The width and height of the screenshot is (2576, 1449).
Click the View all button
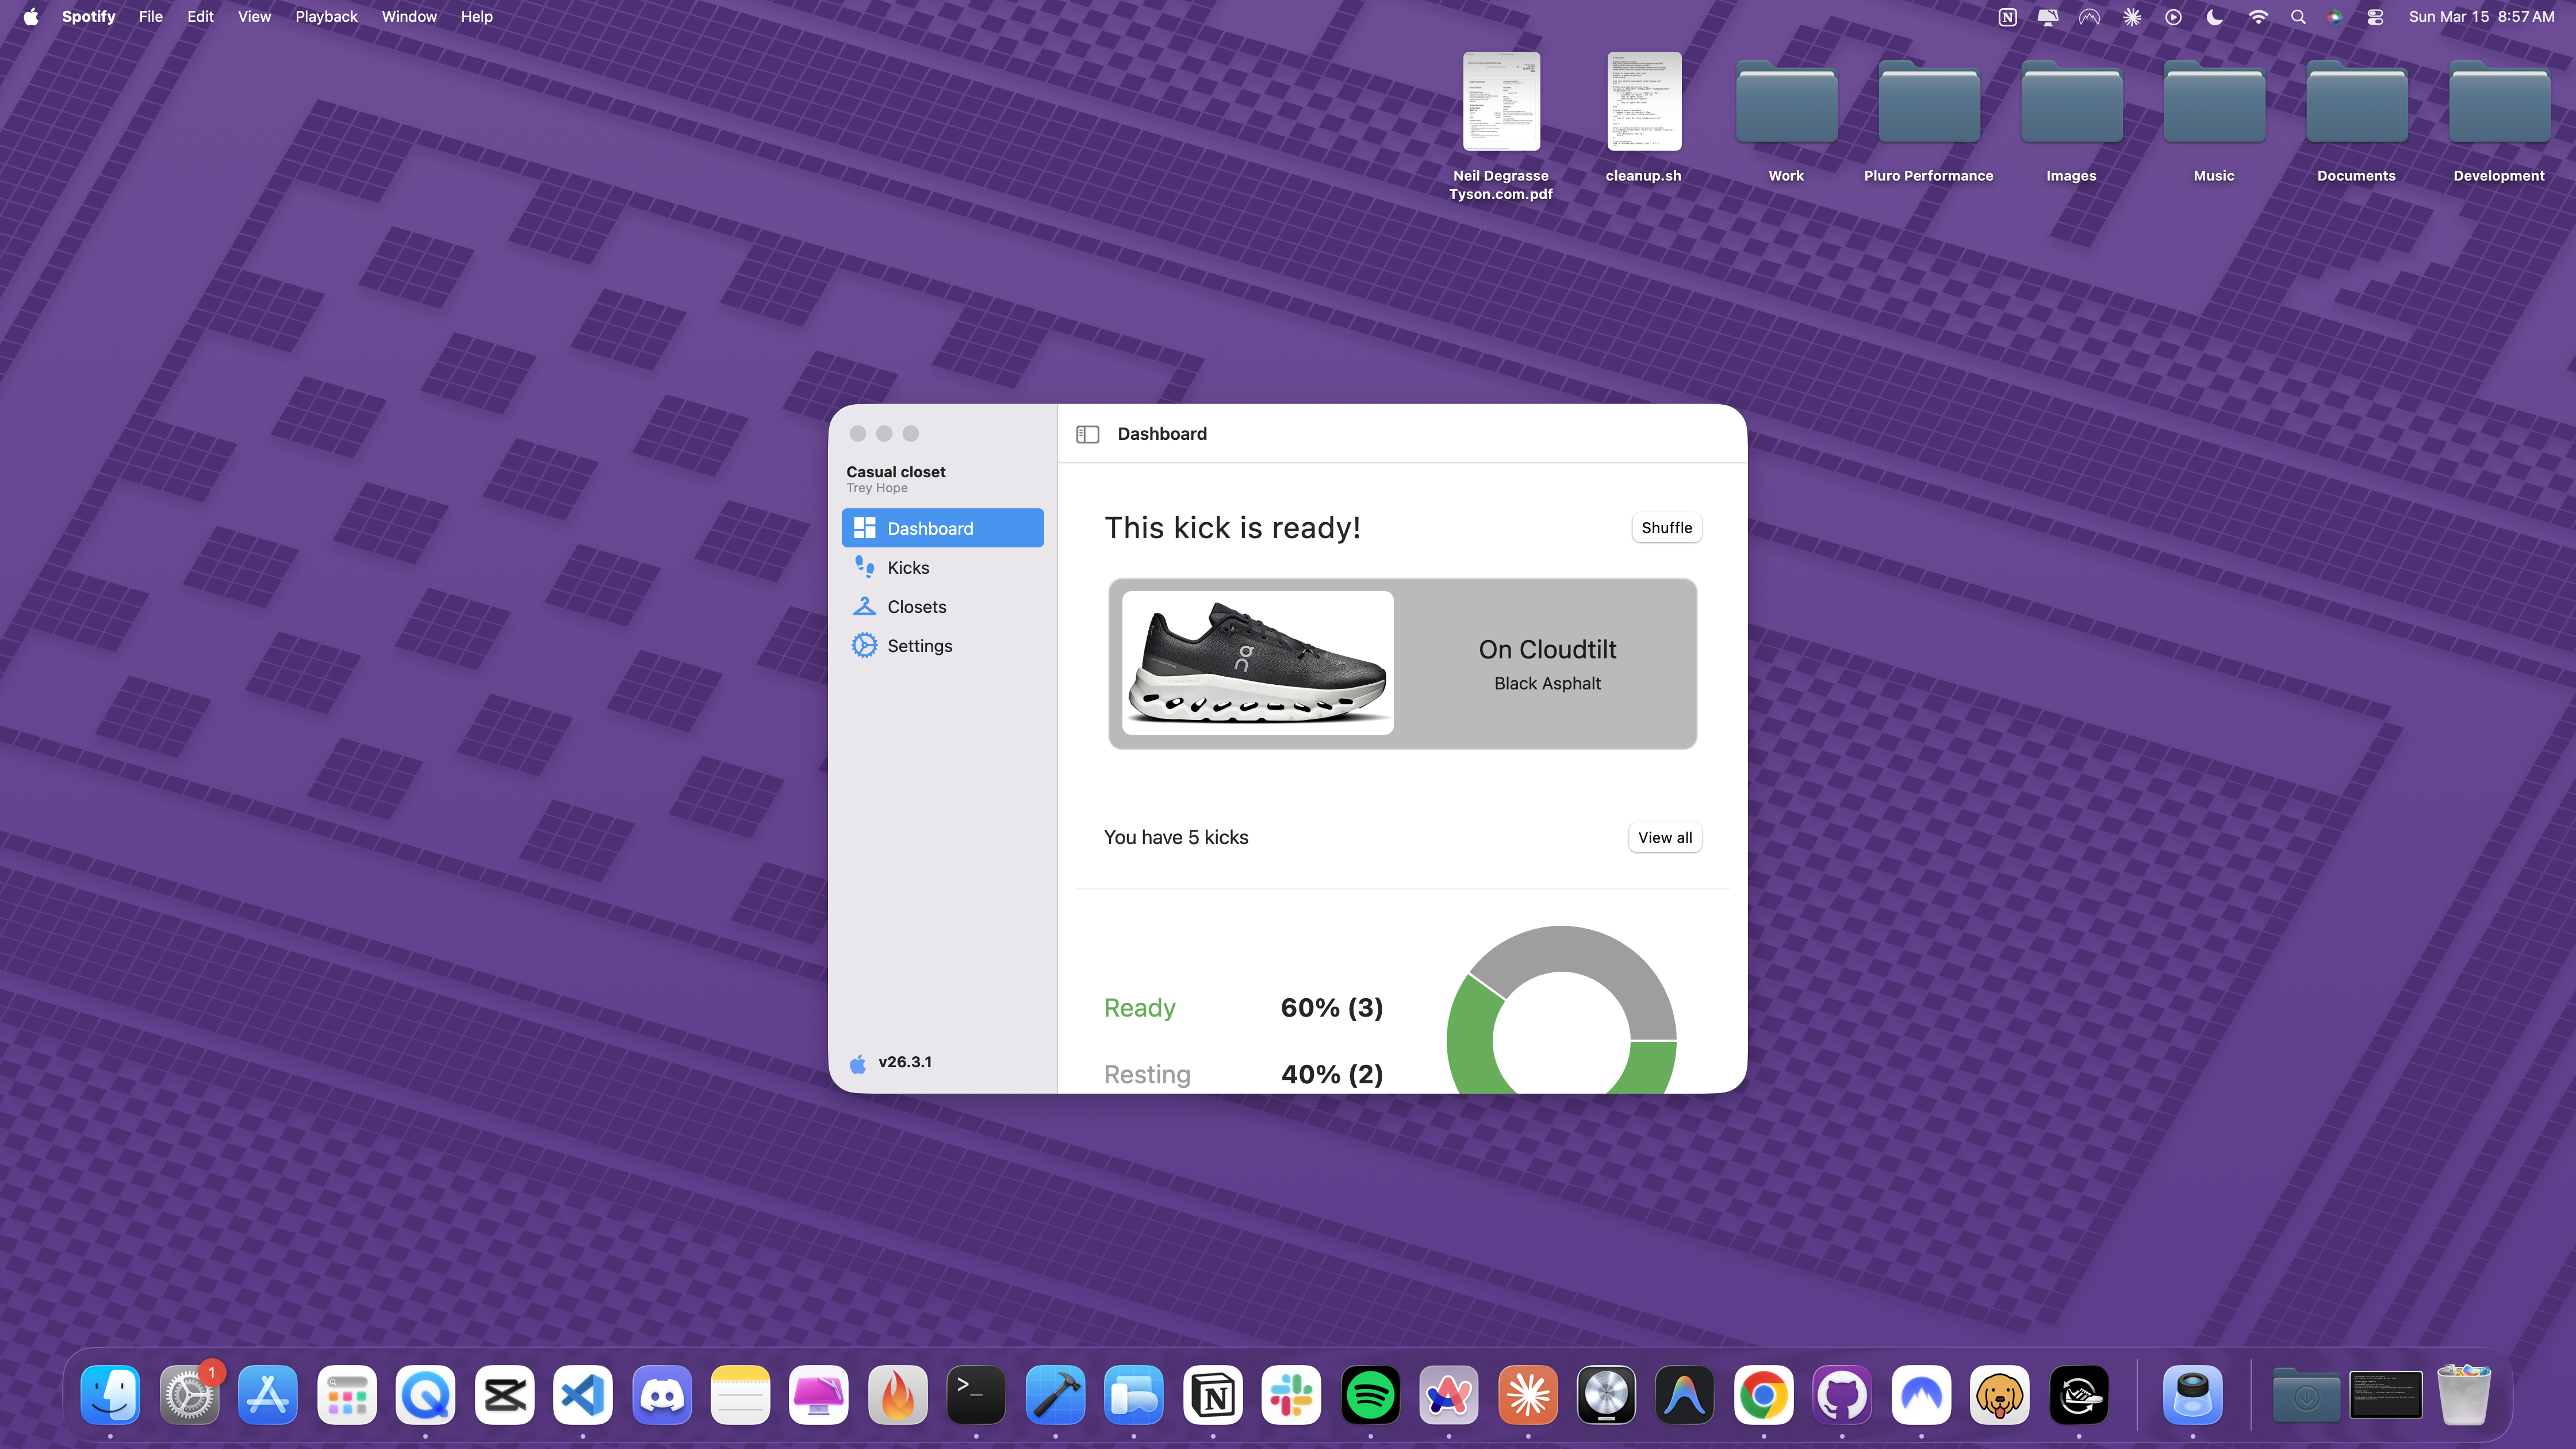click(x=1664, y=838)
